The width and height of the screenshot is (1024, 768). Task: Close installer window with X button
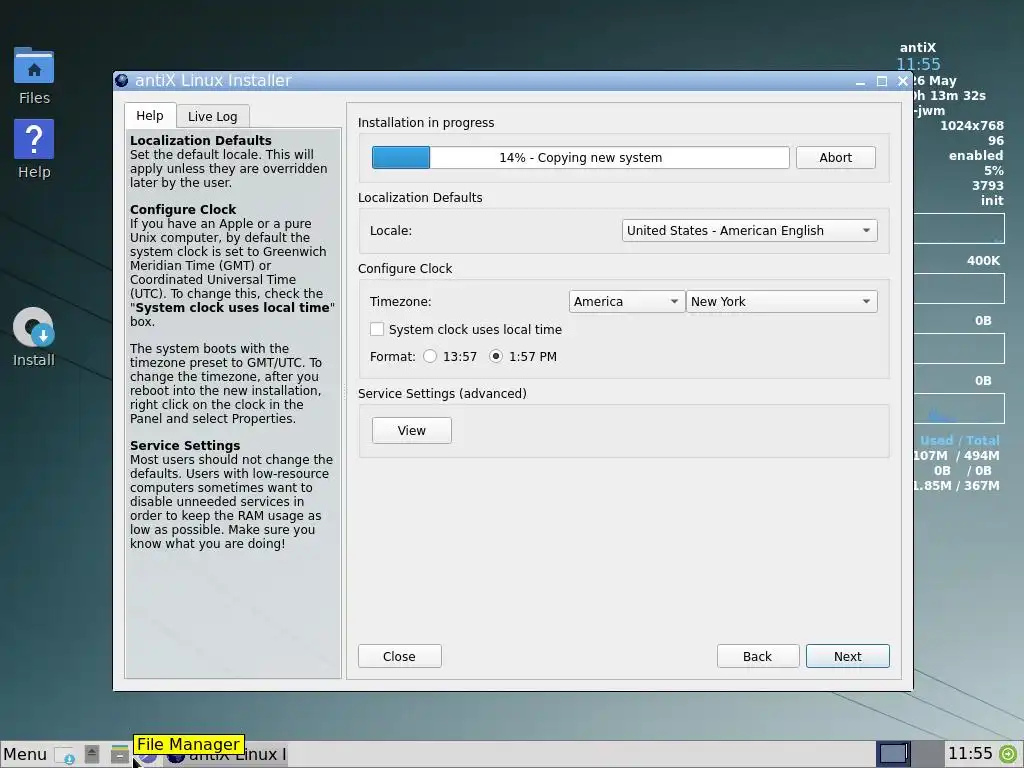[x=903, y=81]
